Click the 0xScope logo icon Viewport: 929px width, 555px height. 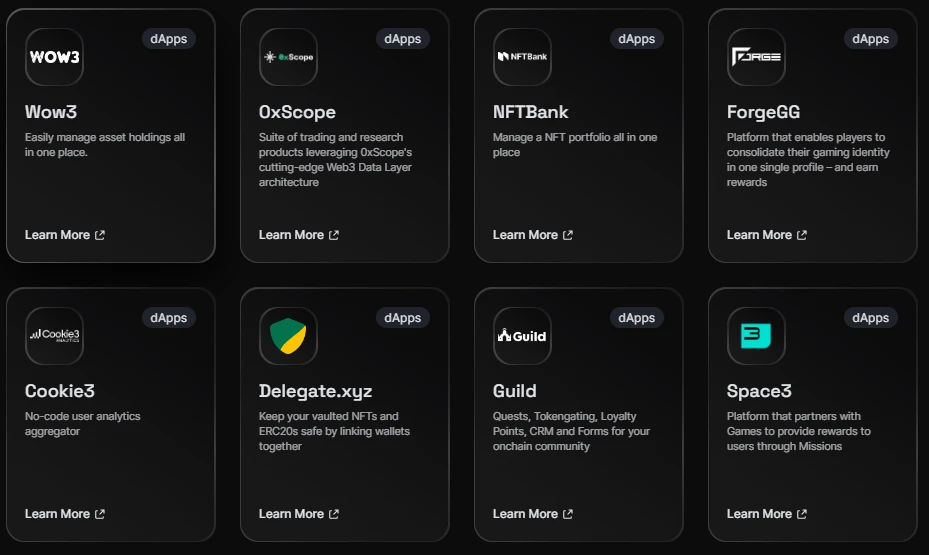pos(288,57)
